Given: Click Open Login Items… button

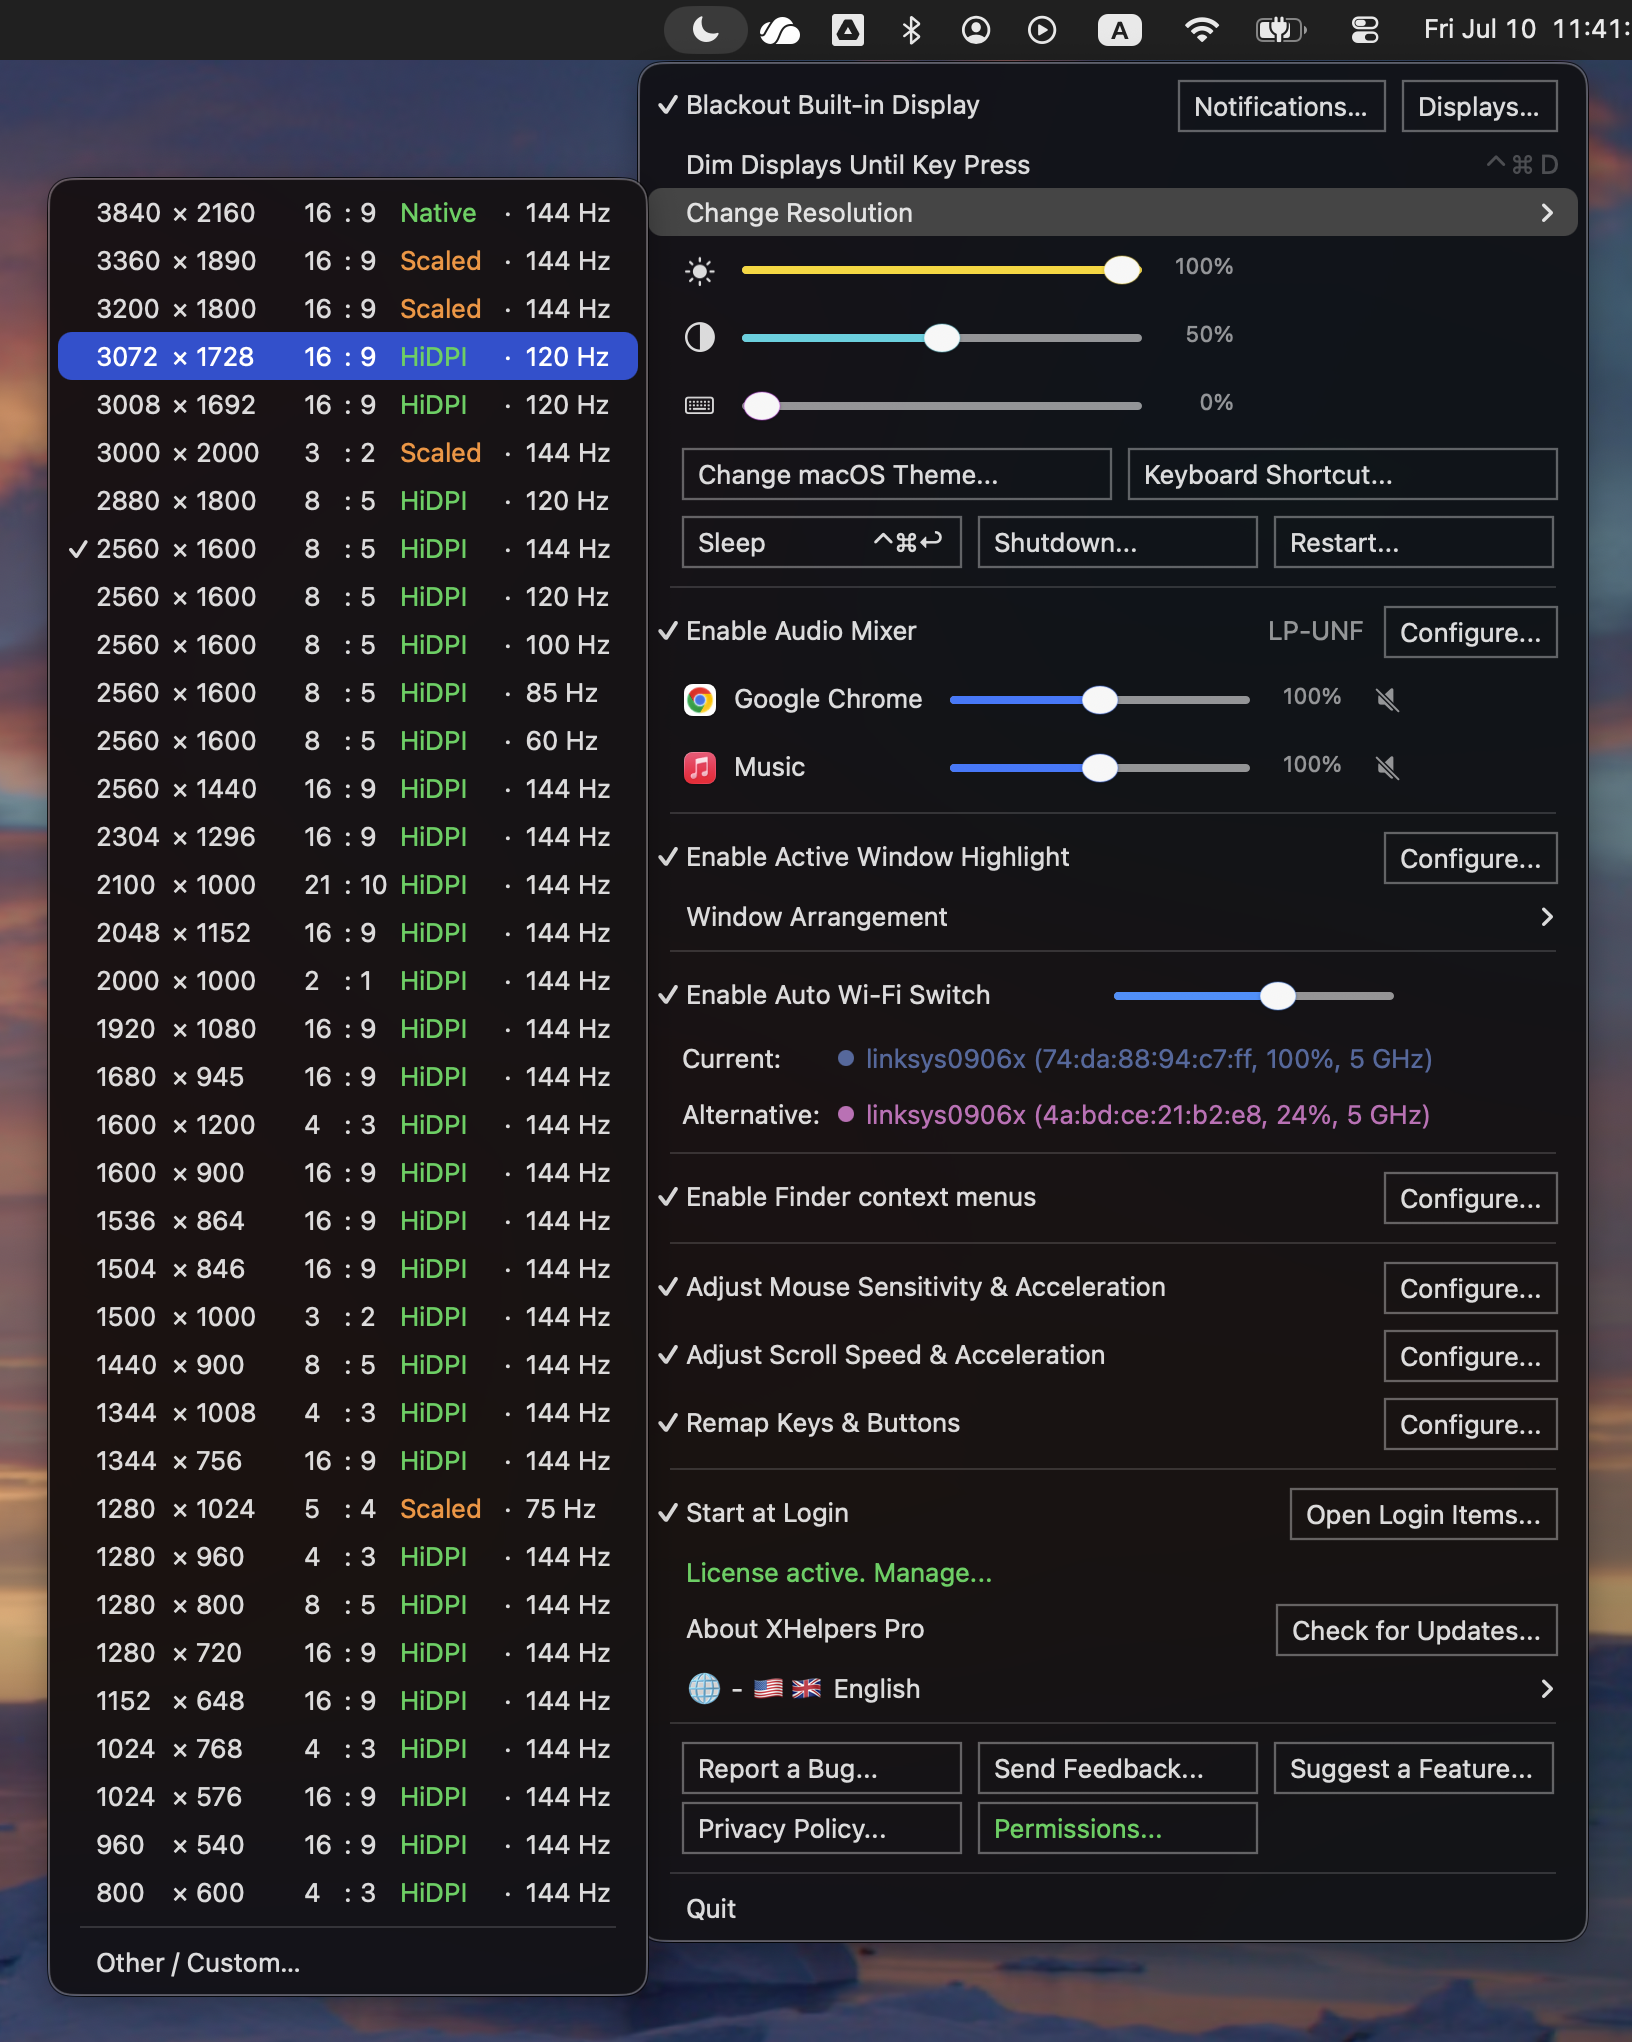Looking at the screenshot, I should click(1423, 1514).
